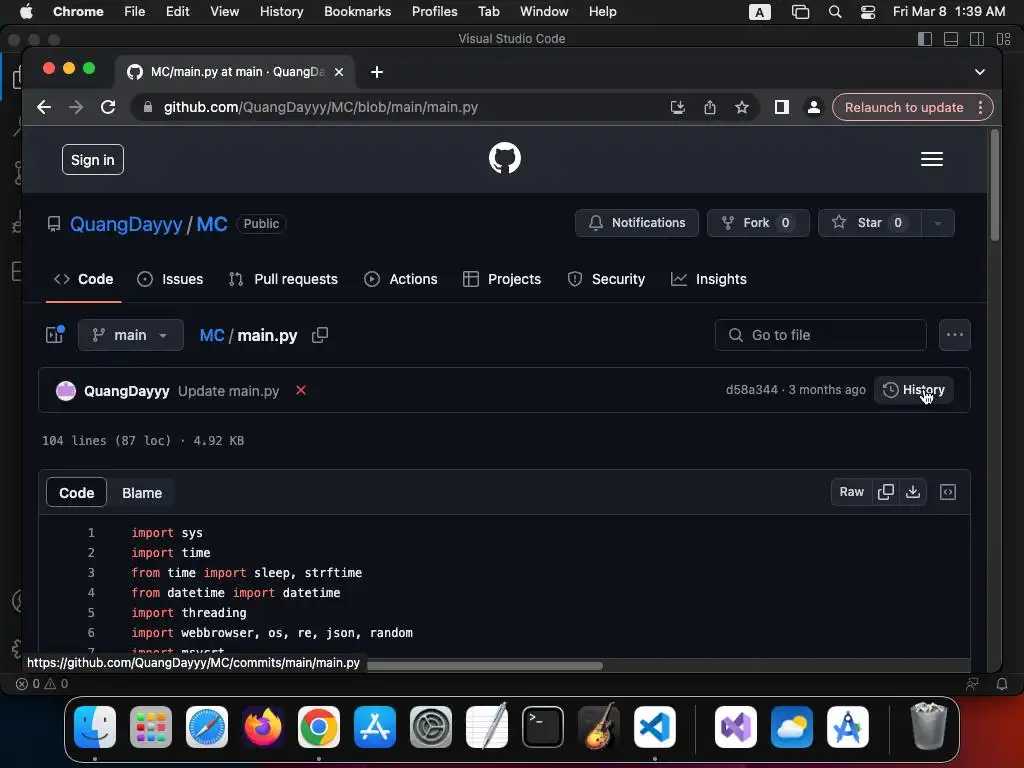This screenshot has height=768, width=1024.
Task: Switch to the Actions tab
Action: point(400,279)
